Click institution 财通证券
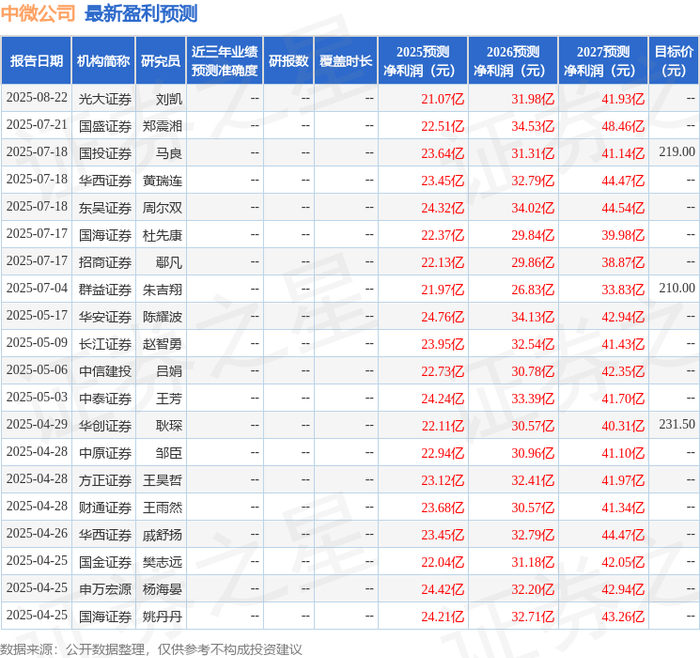The width and height of the screenshot is (700, 658). tap(105, 507)
